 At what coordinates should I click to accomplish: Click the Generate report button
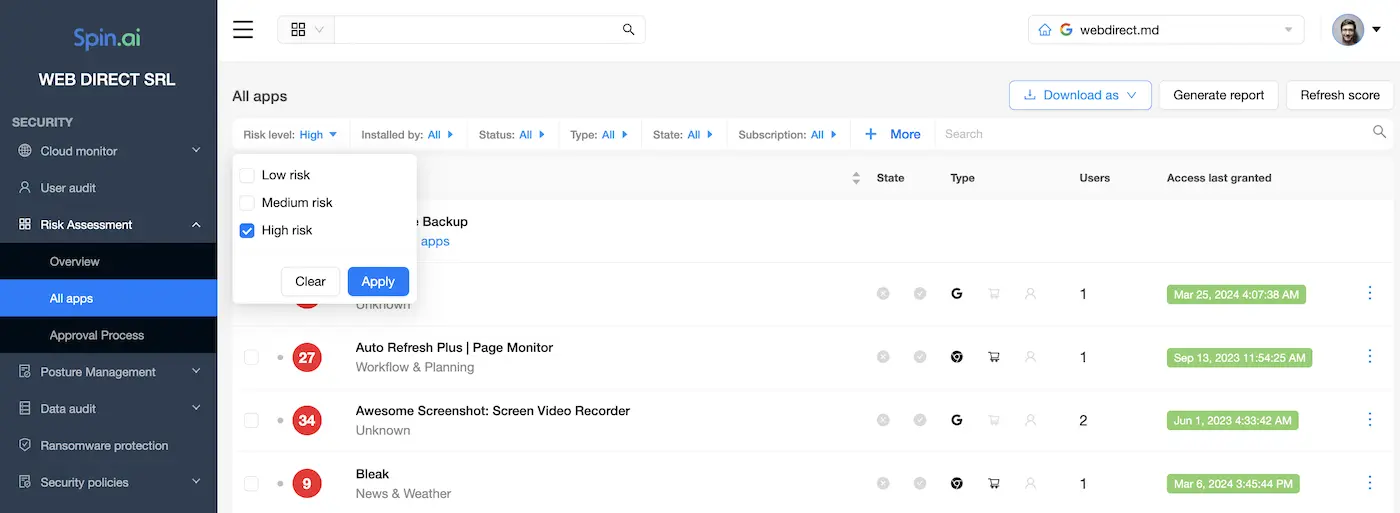pos(1218,95)
